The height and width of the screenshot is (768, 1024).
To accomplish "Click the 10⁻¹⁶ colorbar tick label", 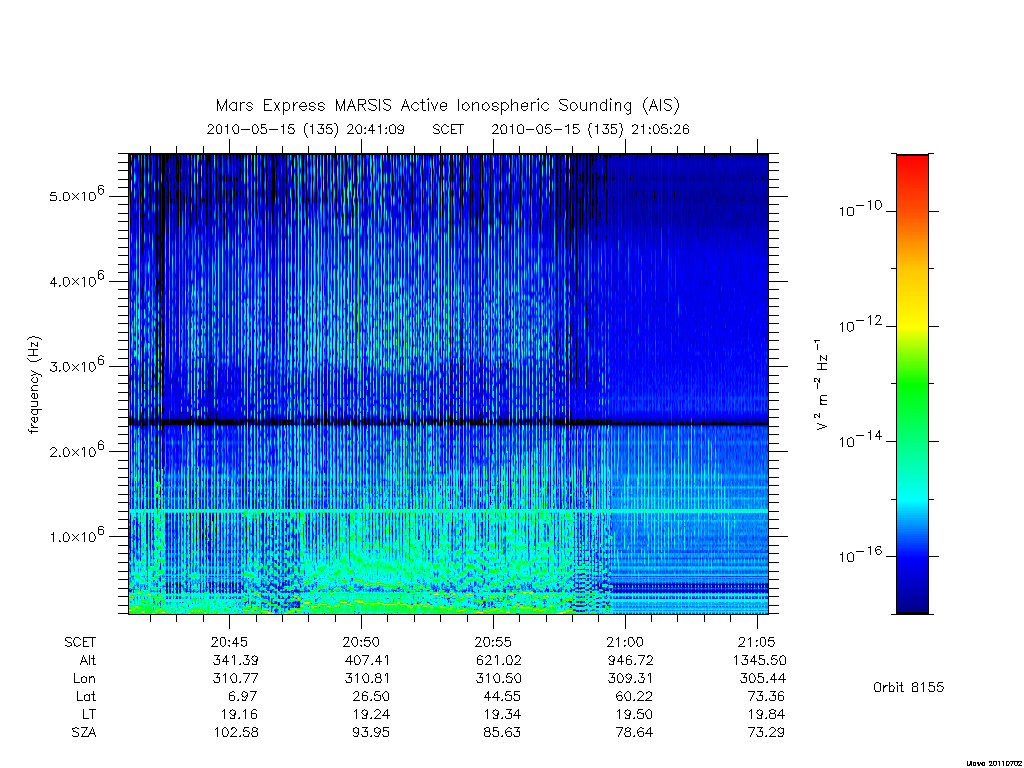I will click(860, 555).
